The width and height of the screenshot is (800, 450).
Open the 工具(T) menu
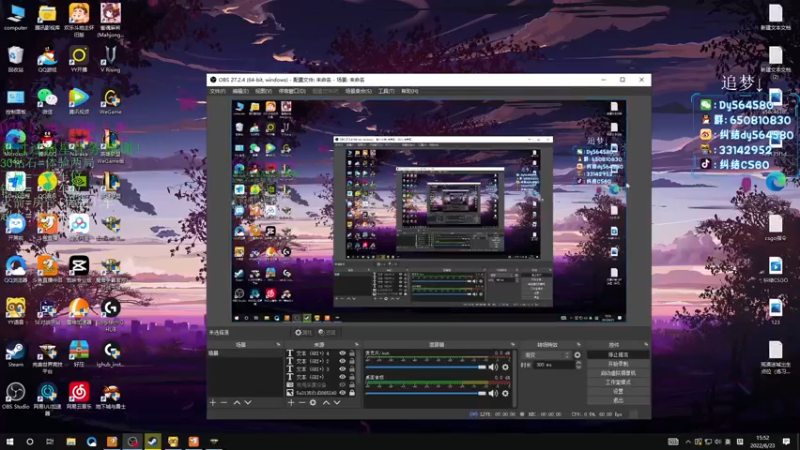[385, 91]
